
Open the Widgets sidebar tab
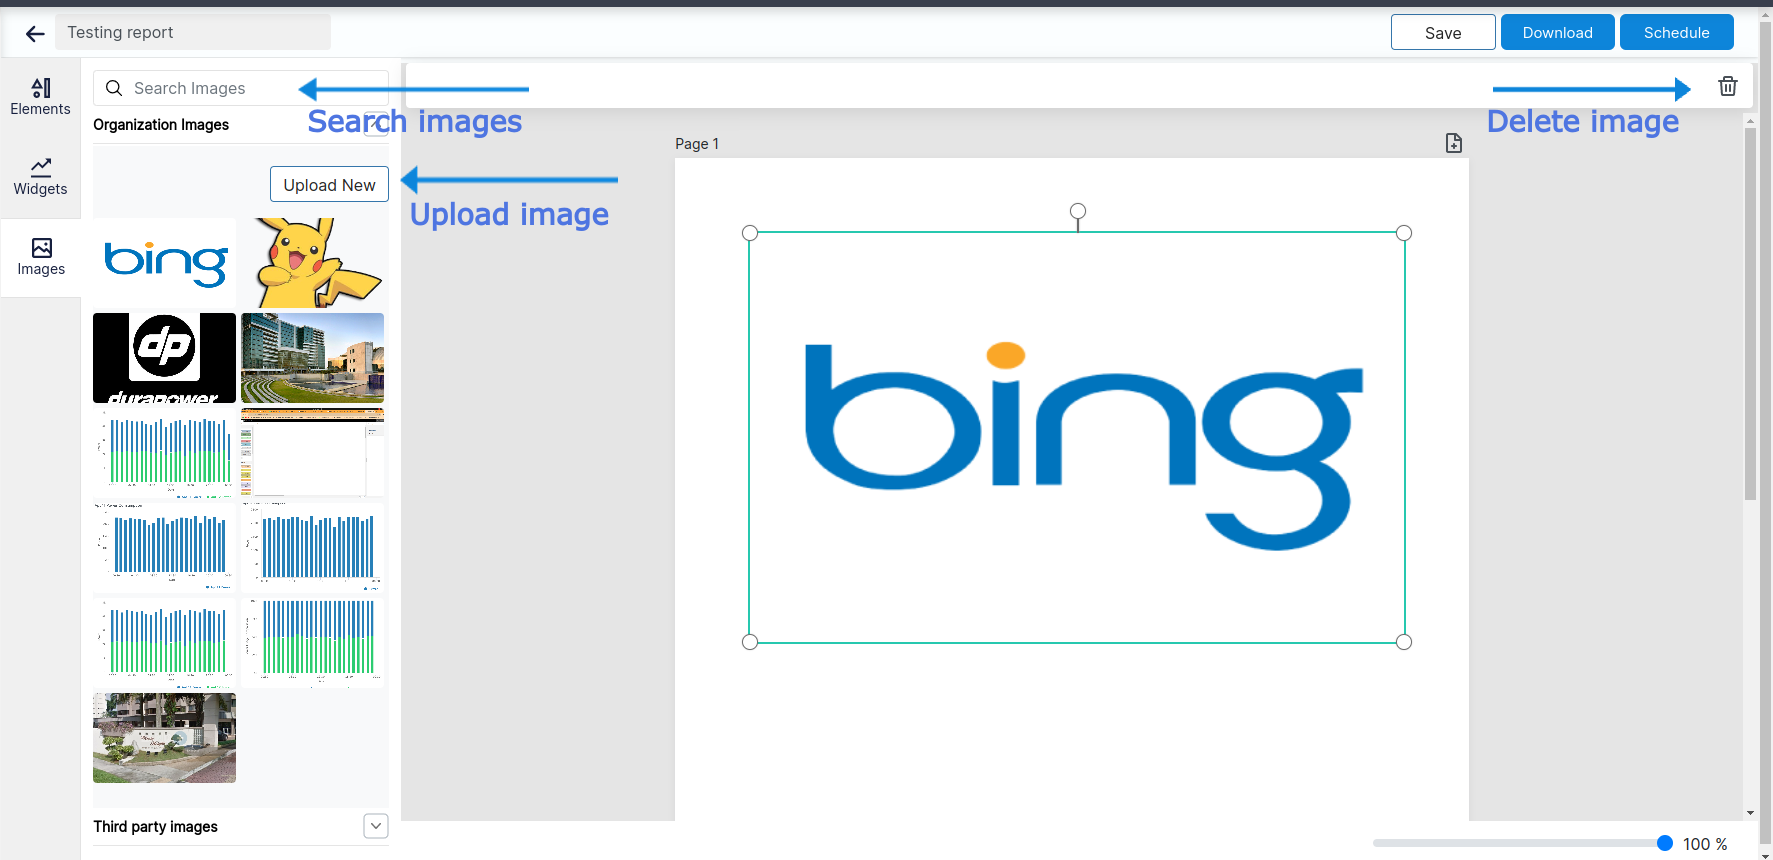click(x=40, y=177)
